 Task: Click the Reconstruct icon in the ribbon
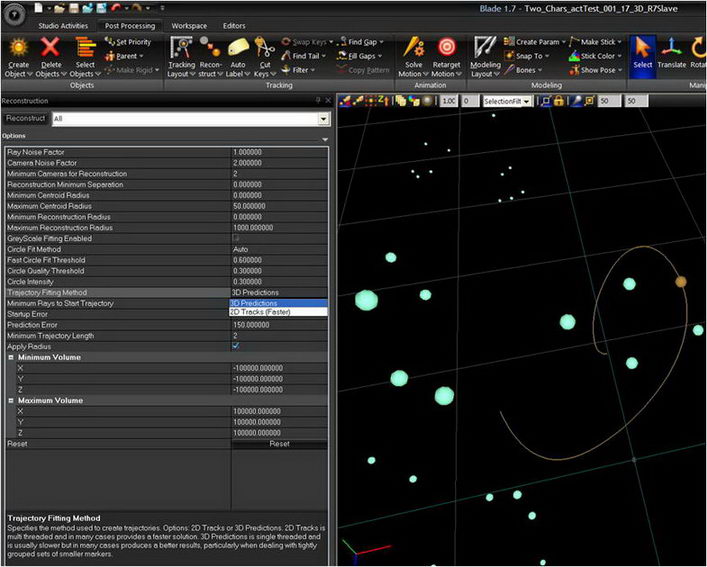click(210, 47)
